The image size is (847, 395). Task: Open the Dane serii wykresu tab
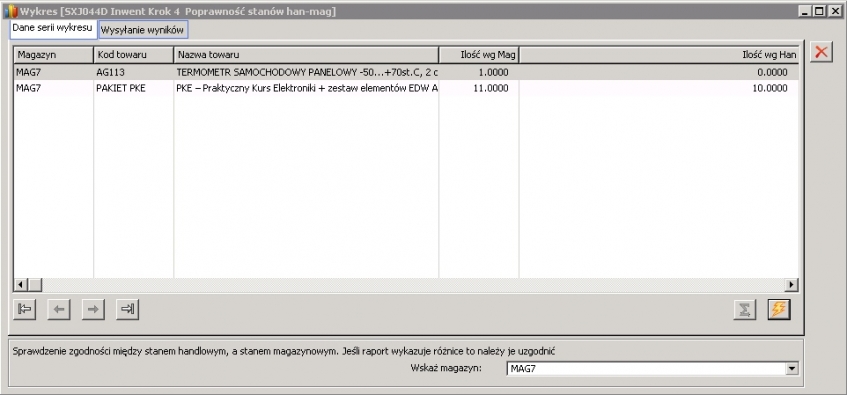[53, 28]
